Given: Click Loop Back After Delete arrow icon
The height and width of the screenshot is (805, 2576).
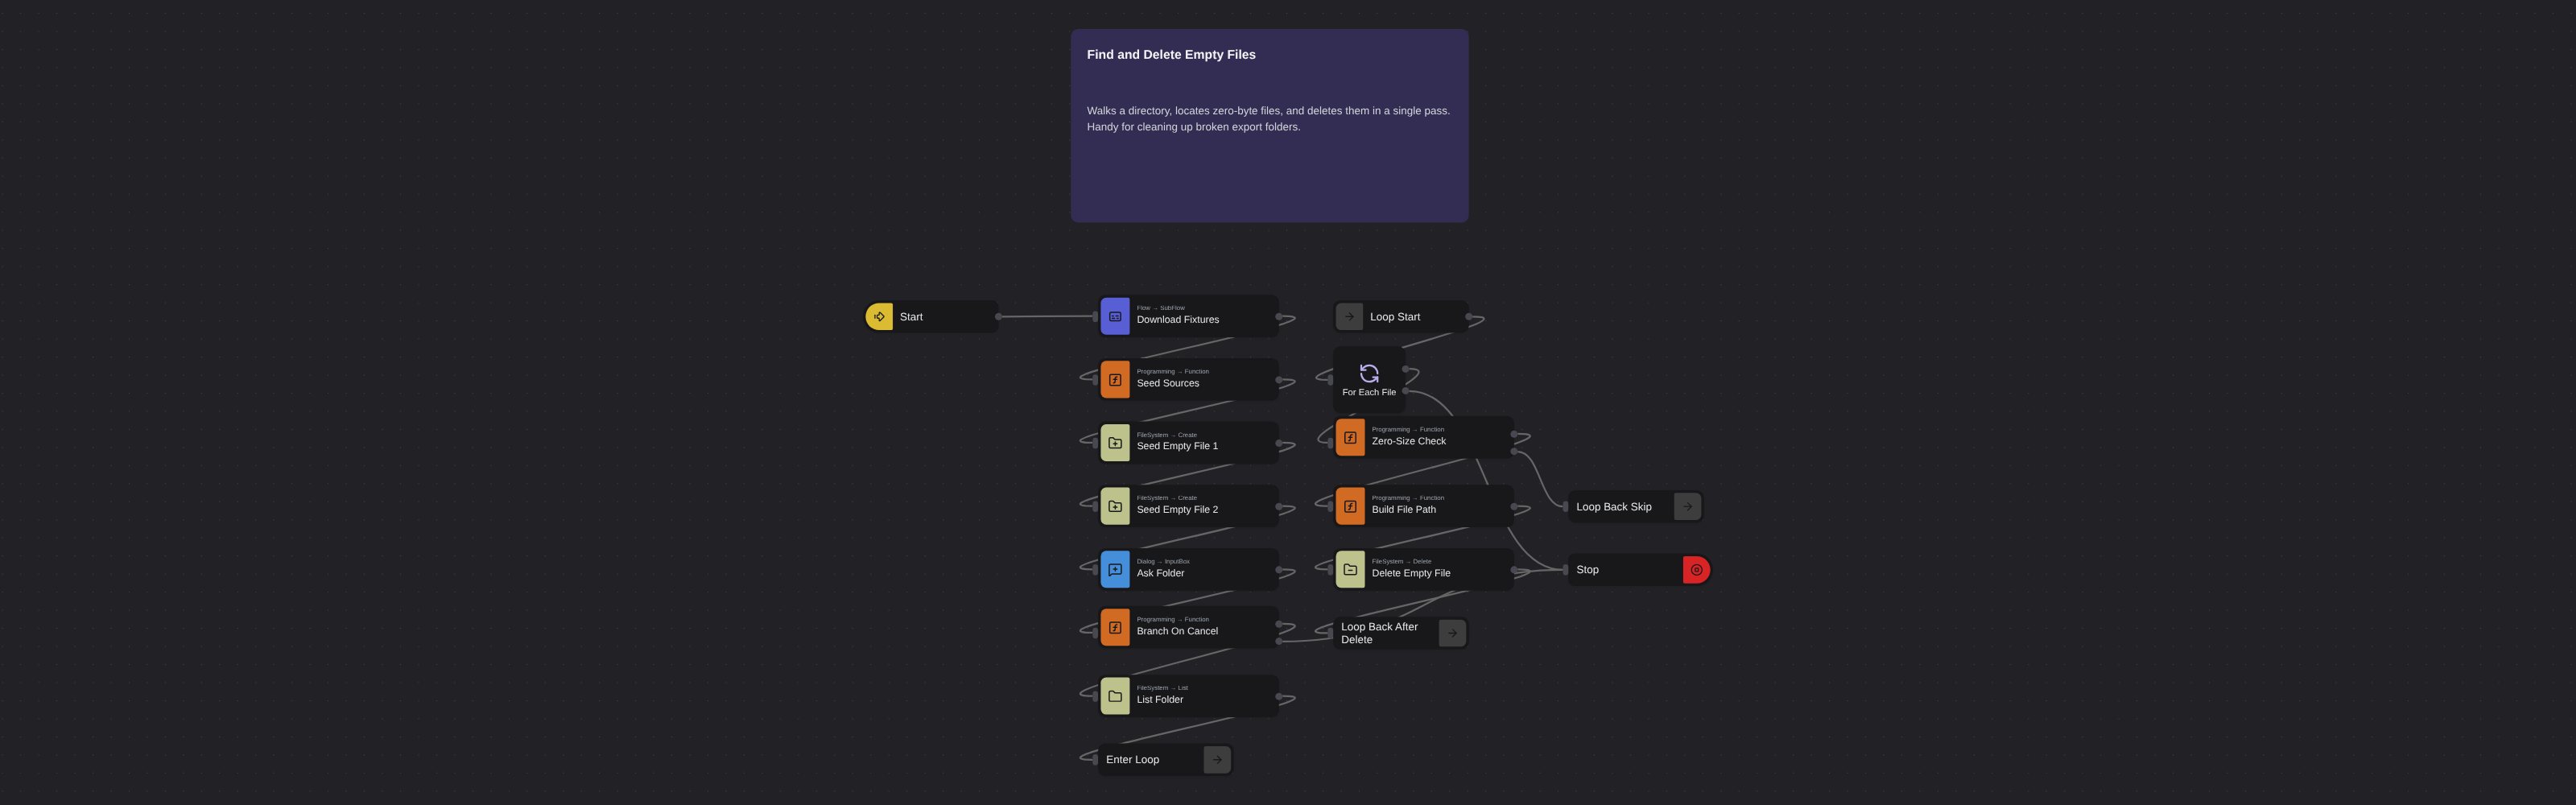Looking at the screenshot, I should (1452, 633).
